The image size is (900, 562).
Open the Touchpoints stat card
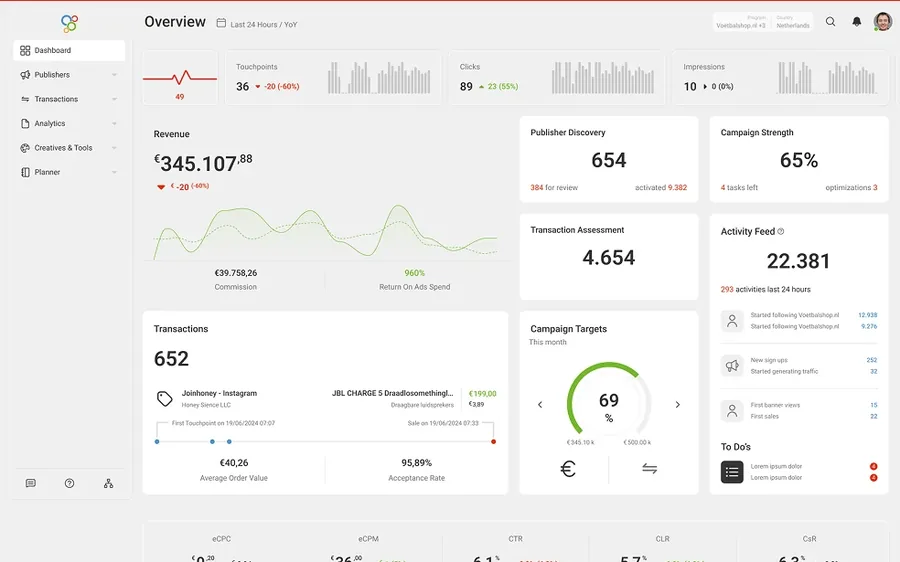[x=333, y=78]
